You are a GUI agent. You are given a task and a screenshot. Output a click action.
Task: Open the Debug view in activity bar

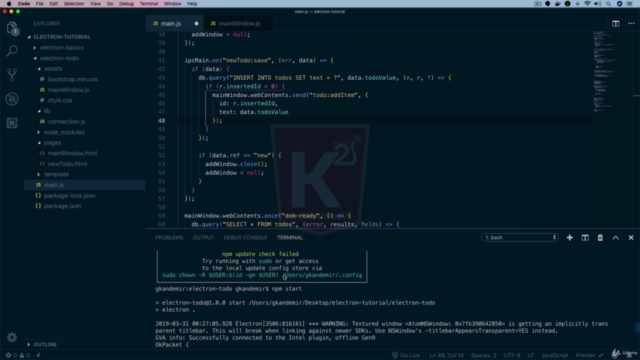(12, 99)
